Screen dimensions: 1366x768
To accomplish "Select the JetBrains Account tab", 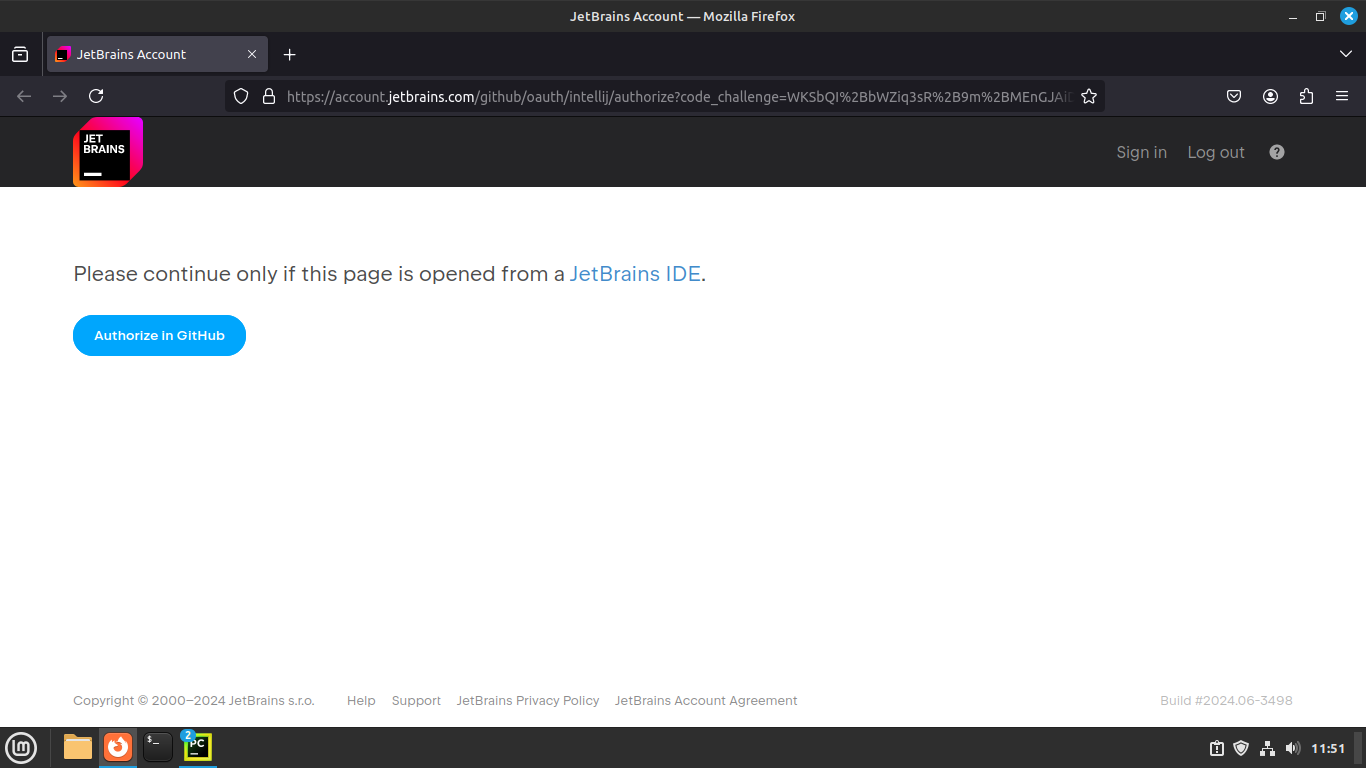I will pos(157,54).
